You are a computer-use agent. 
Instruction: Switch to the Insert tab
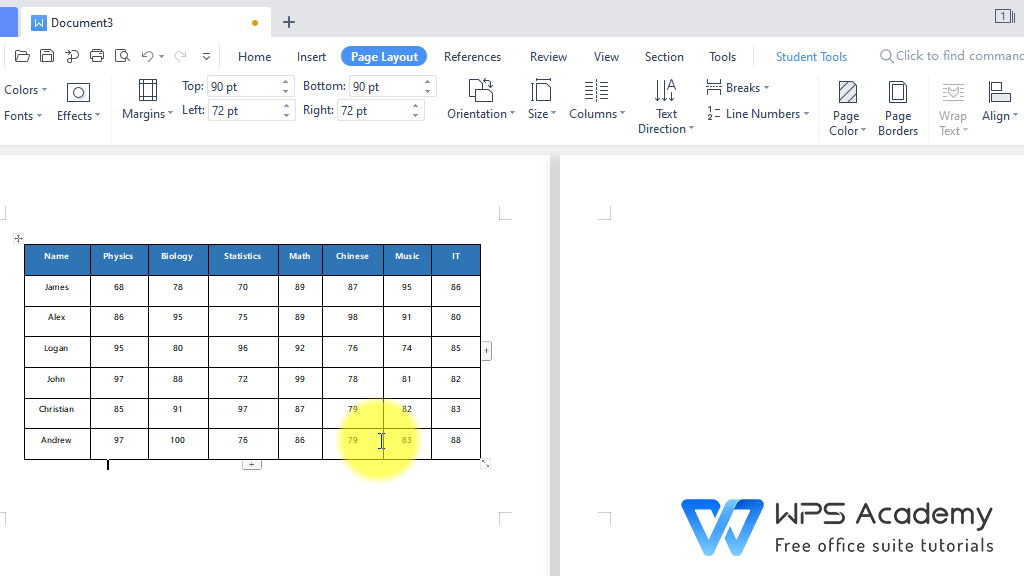[311, 56]
